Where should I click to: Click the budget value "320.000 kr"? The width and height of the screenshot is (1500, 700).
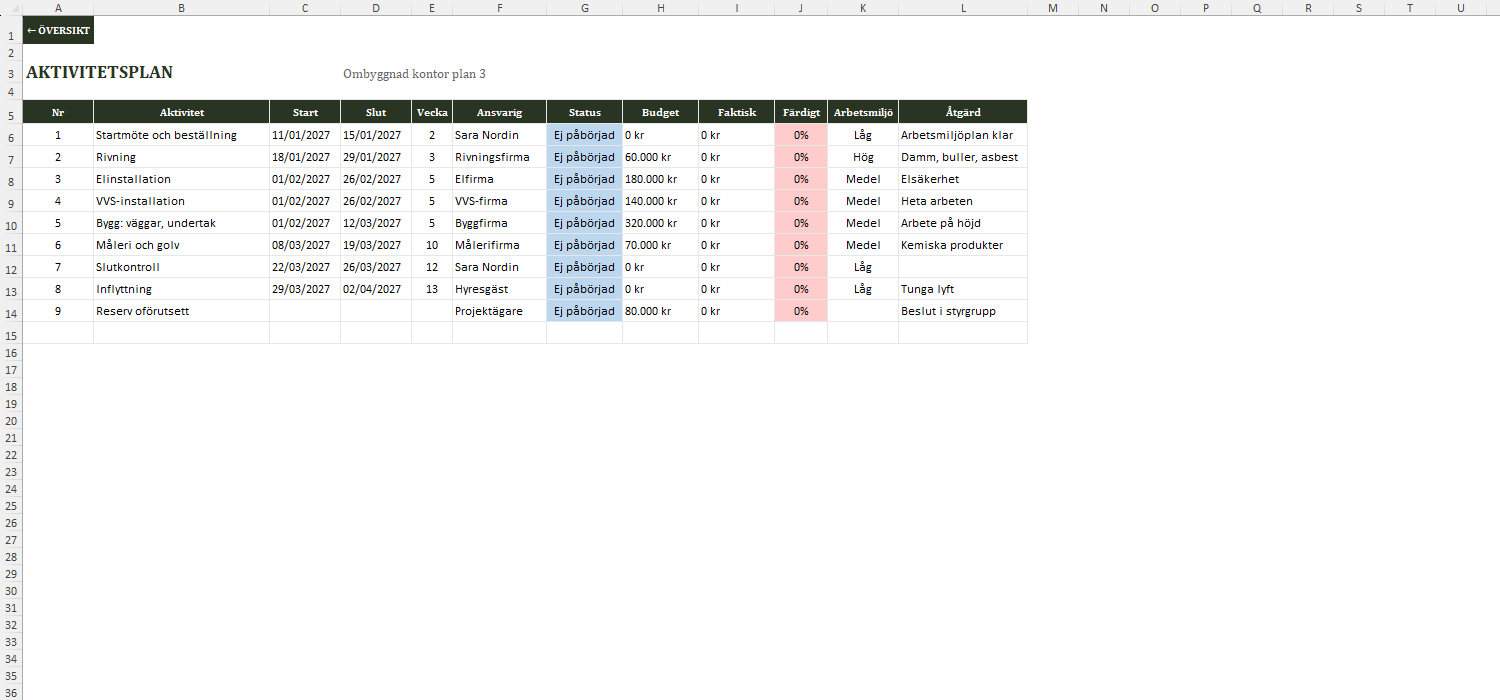(661, 223)
